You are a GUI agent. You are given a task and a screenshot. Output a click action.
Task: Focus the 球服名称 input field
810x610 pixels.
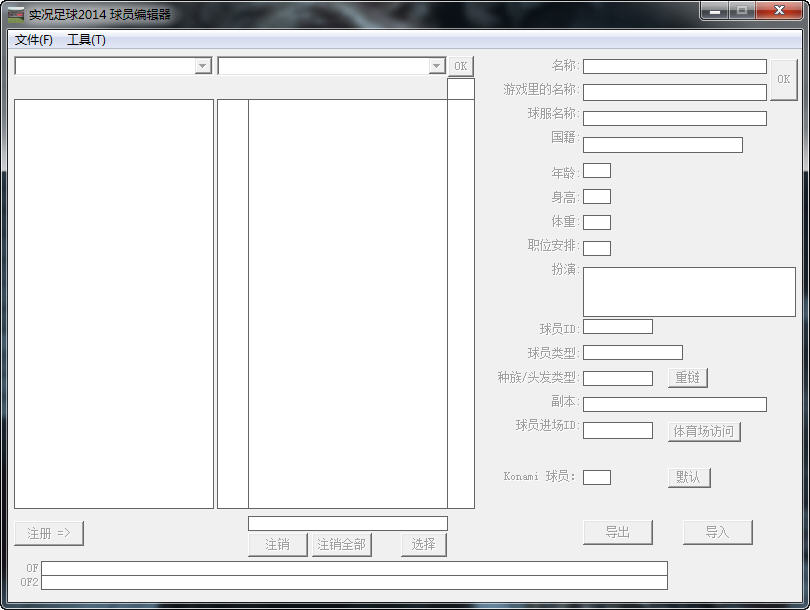click(x=675, y=118)
